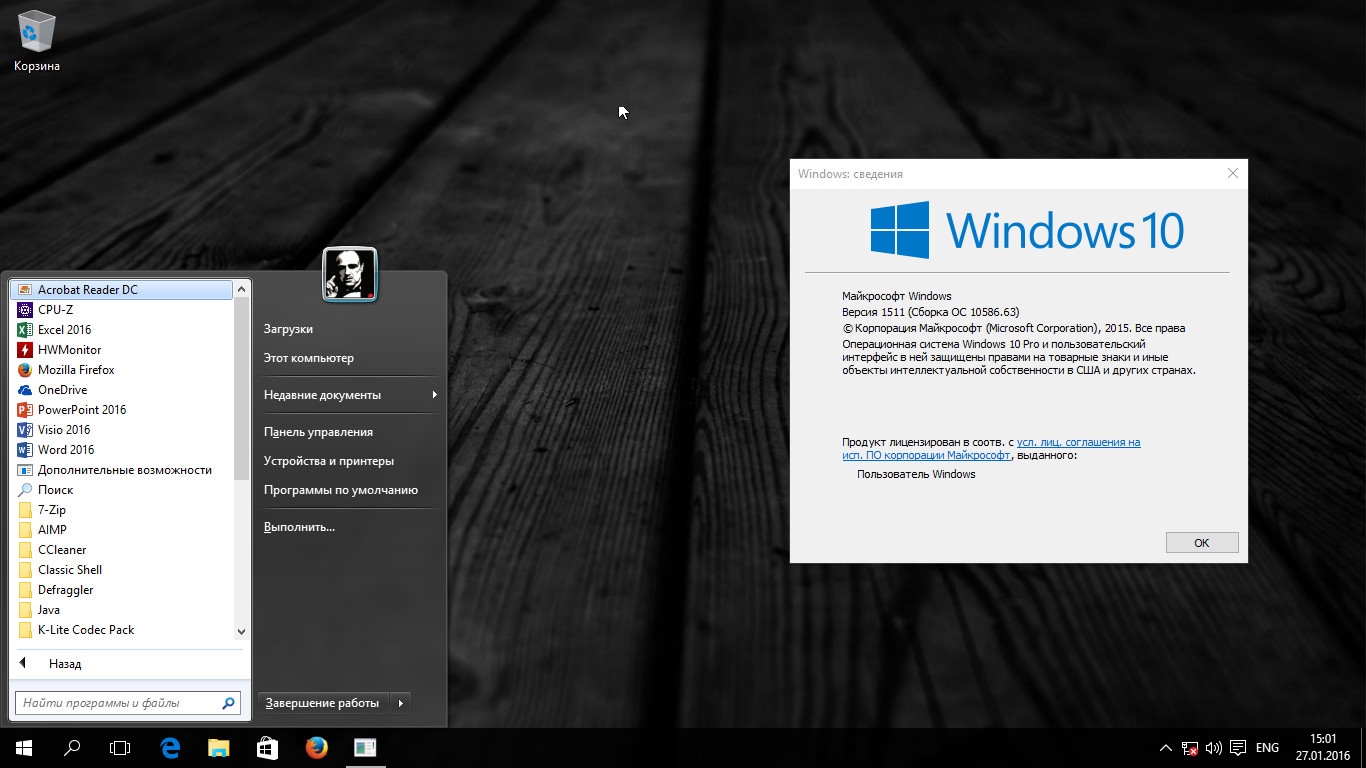
Task: Open the volume tray icon
Action: pyautogui.click(x=1214, y=748)
